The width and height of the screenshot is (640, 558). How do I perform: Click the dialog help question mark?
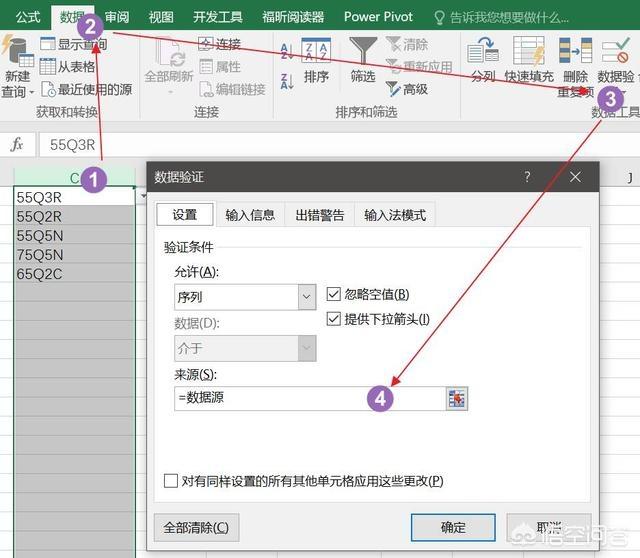point(527,177)
